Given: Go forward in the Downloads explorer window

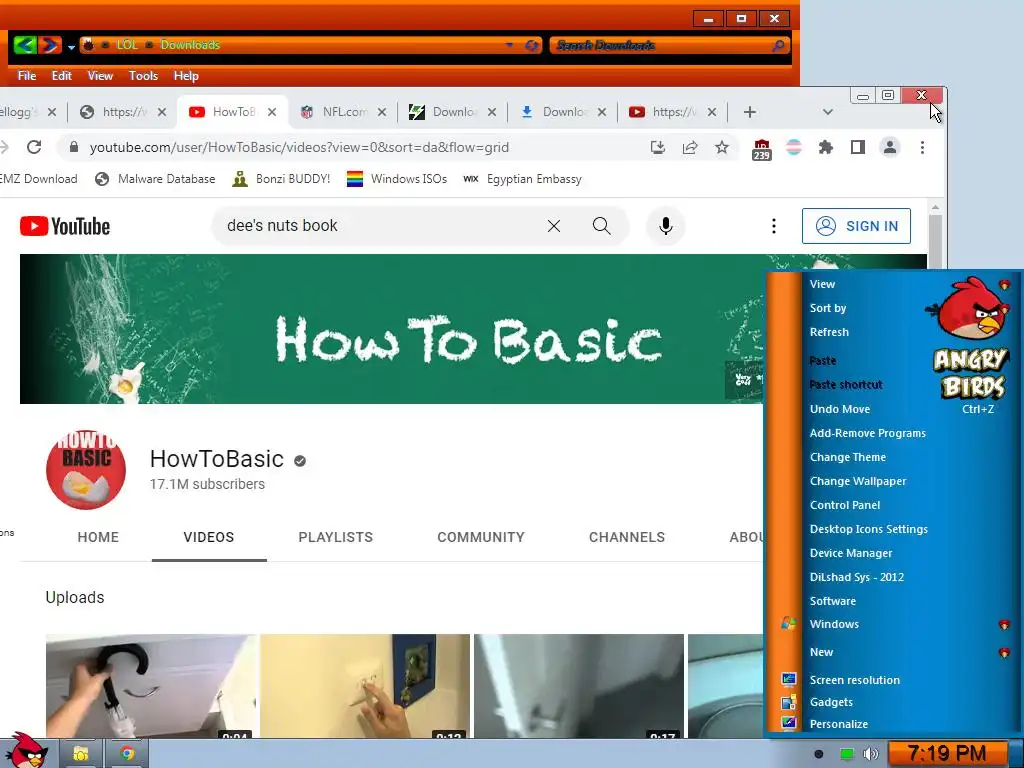Looking at the screenshot, I should tap(50, 45).
